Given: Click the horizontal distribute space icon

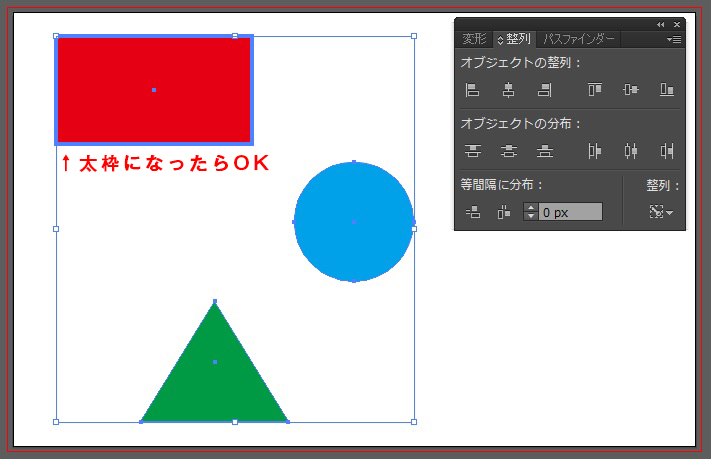Looking at the screenshot, I should 504,212.
